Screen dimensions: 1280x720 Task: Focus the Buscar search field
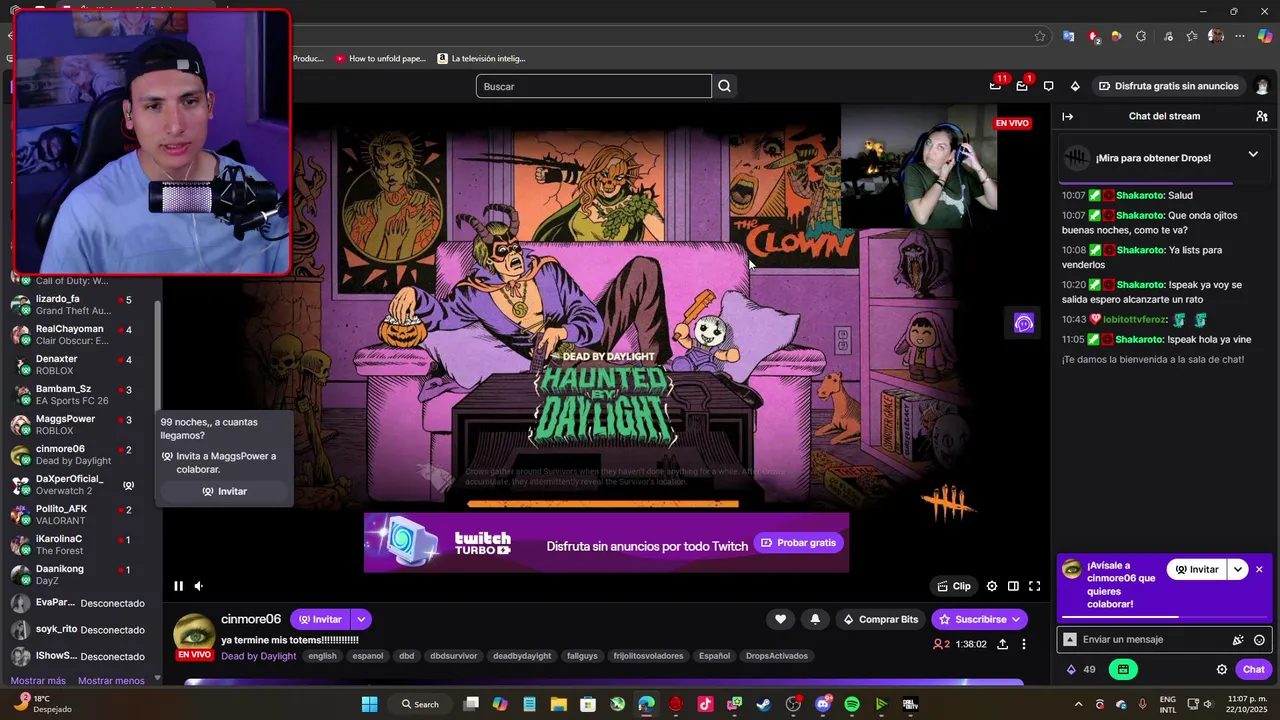(594, 86)
